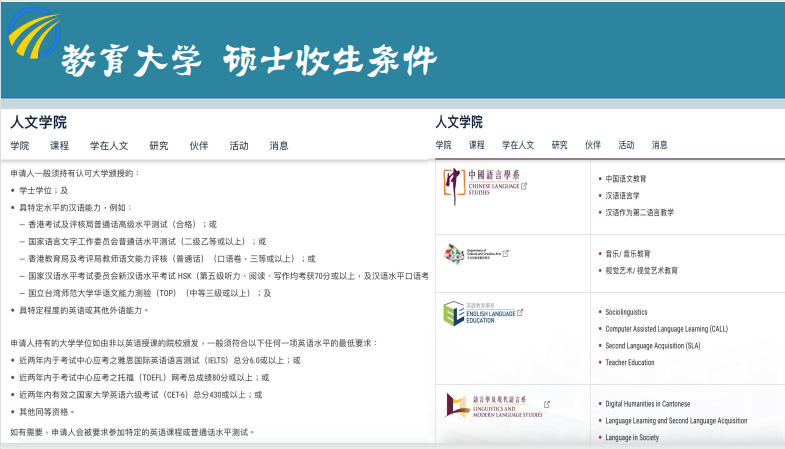The width and height of the screenshot is (785, 449).
Task: Open Linguistics and Modern Language Studies logo
Action: [493, 406]
